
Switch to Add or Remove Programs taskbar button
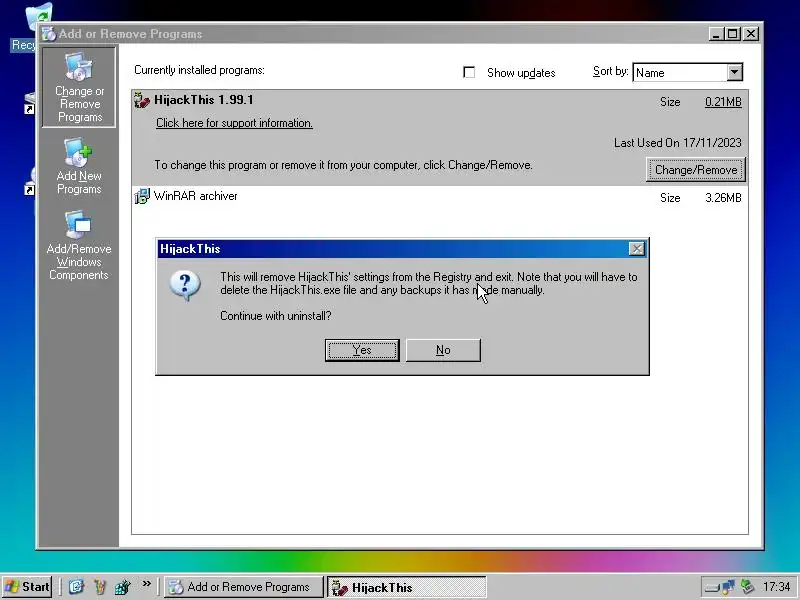(x=244, y=587)
